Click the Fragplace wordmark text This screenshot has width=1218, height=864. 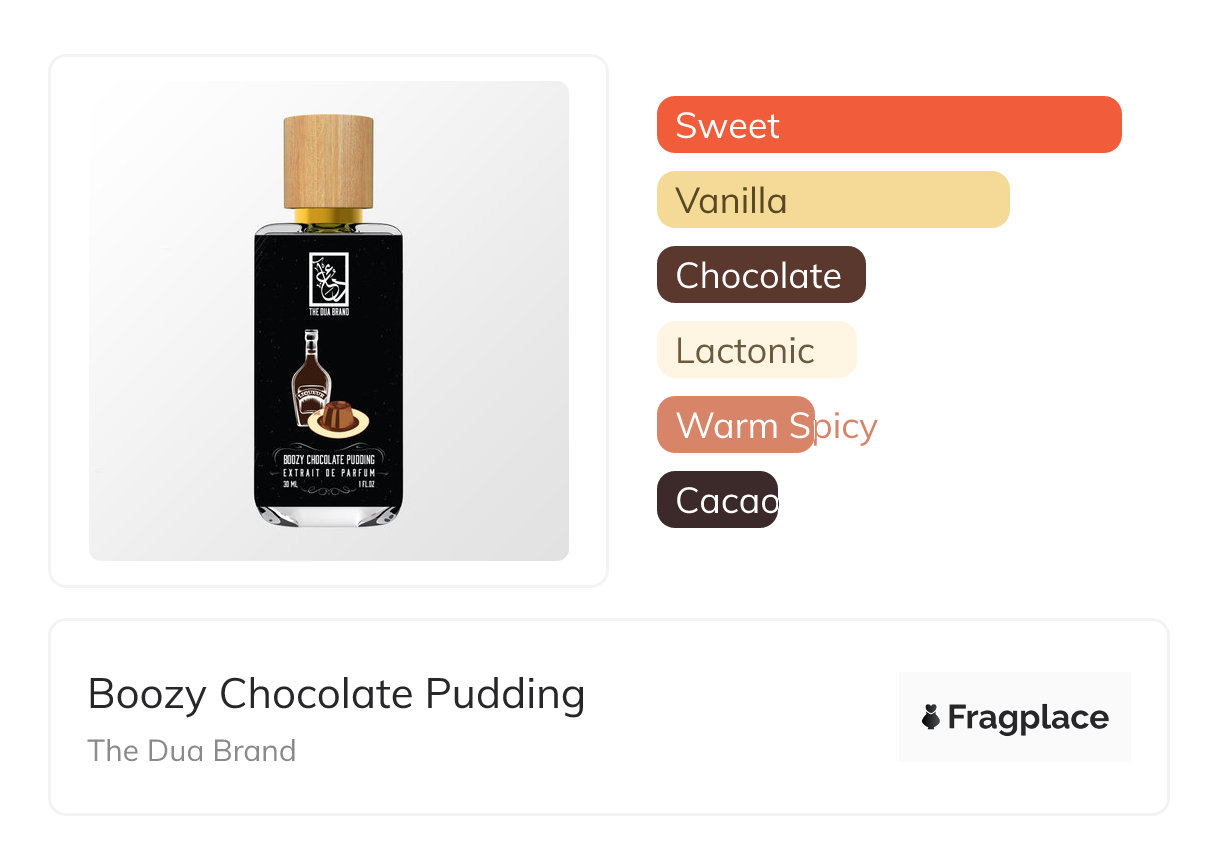click(x=1028, y=717)
